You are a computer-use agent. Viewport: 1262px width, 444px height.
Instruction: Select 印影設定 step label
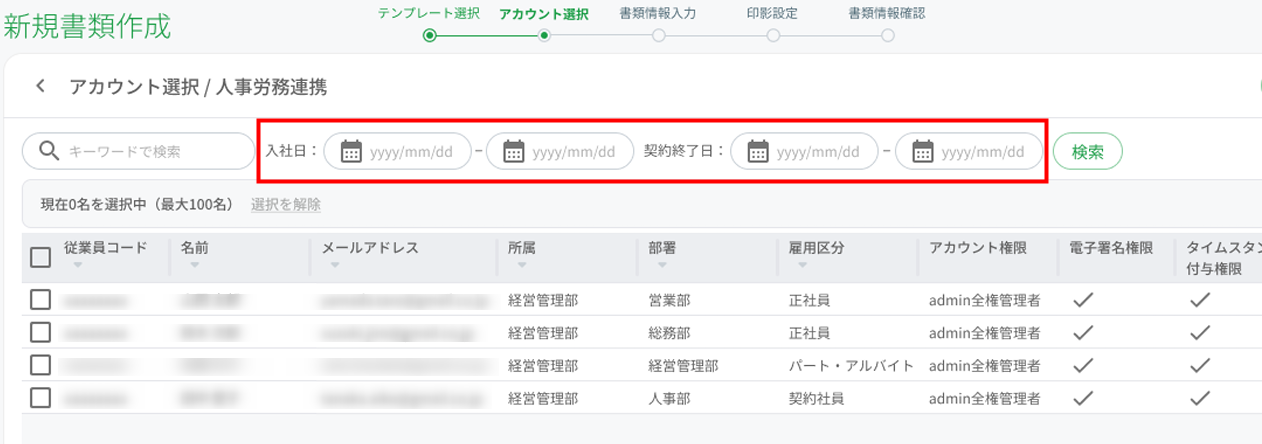(x=773, y=13)
